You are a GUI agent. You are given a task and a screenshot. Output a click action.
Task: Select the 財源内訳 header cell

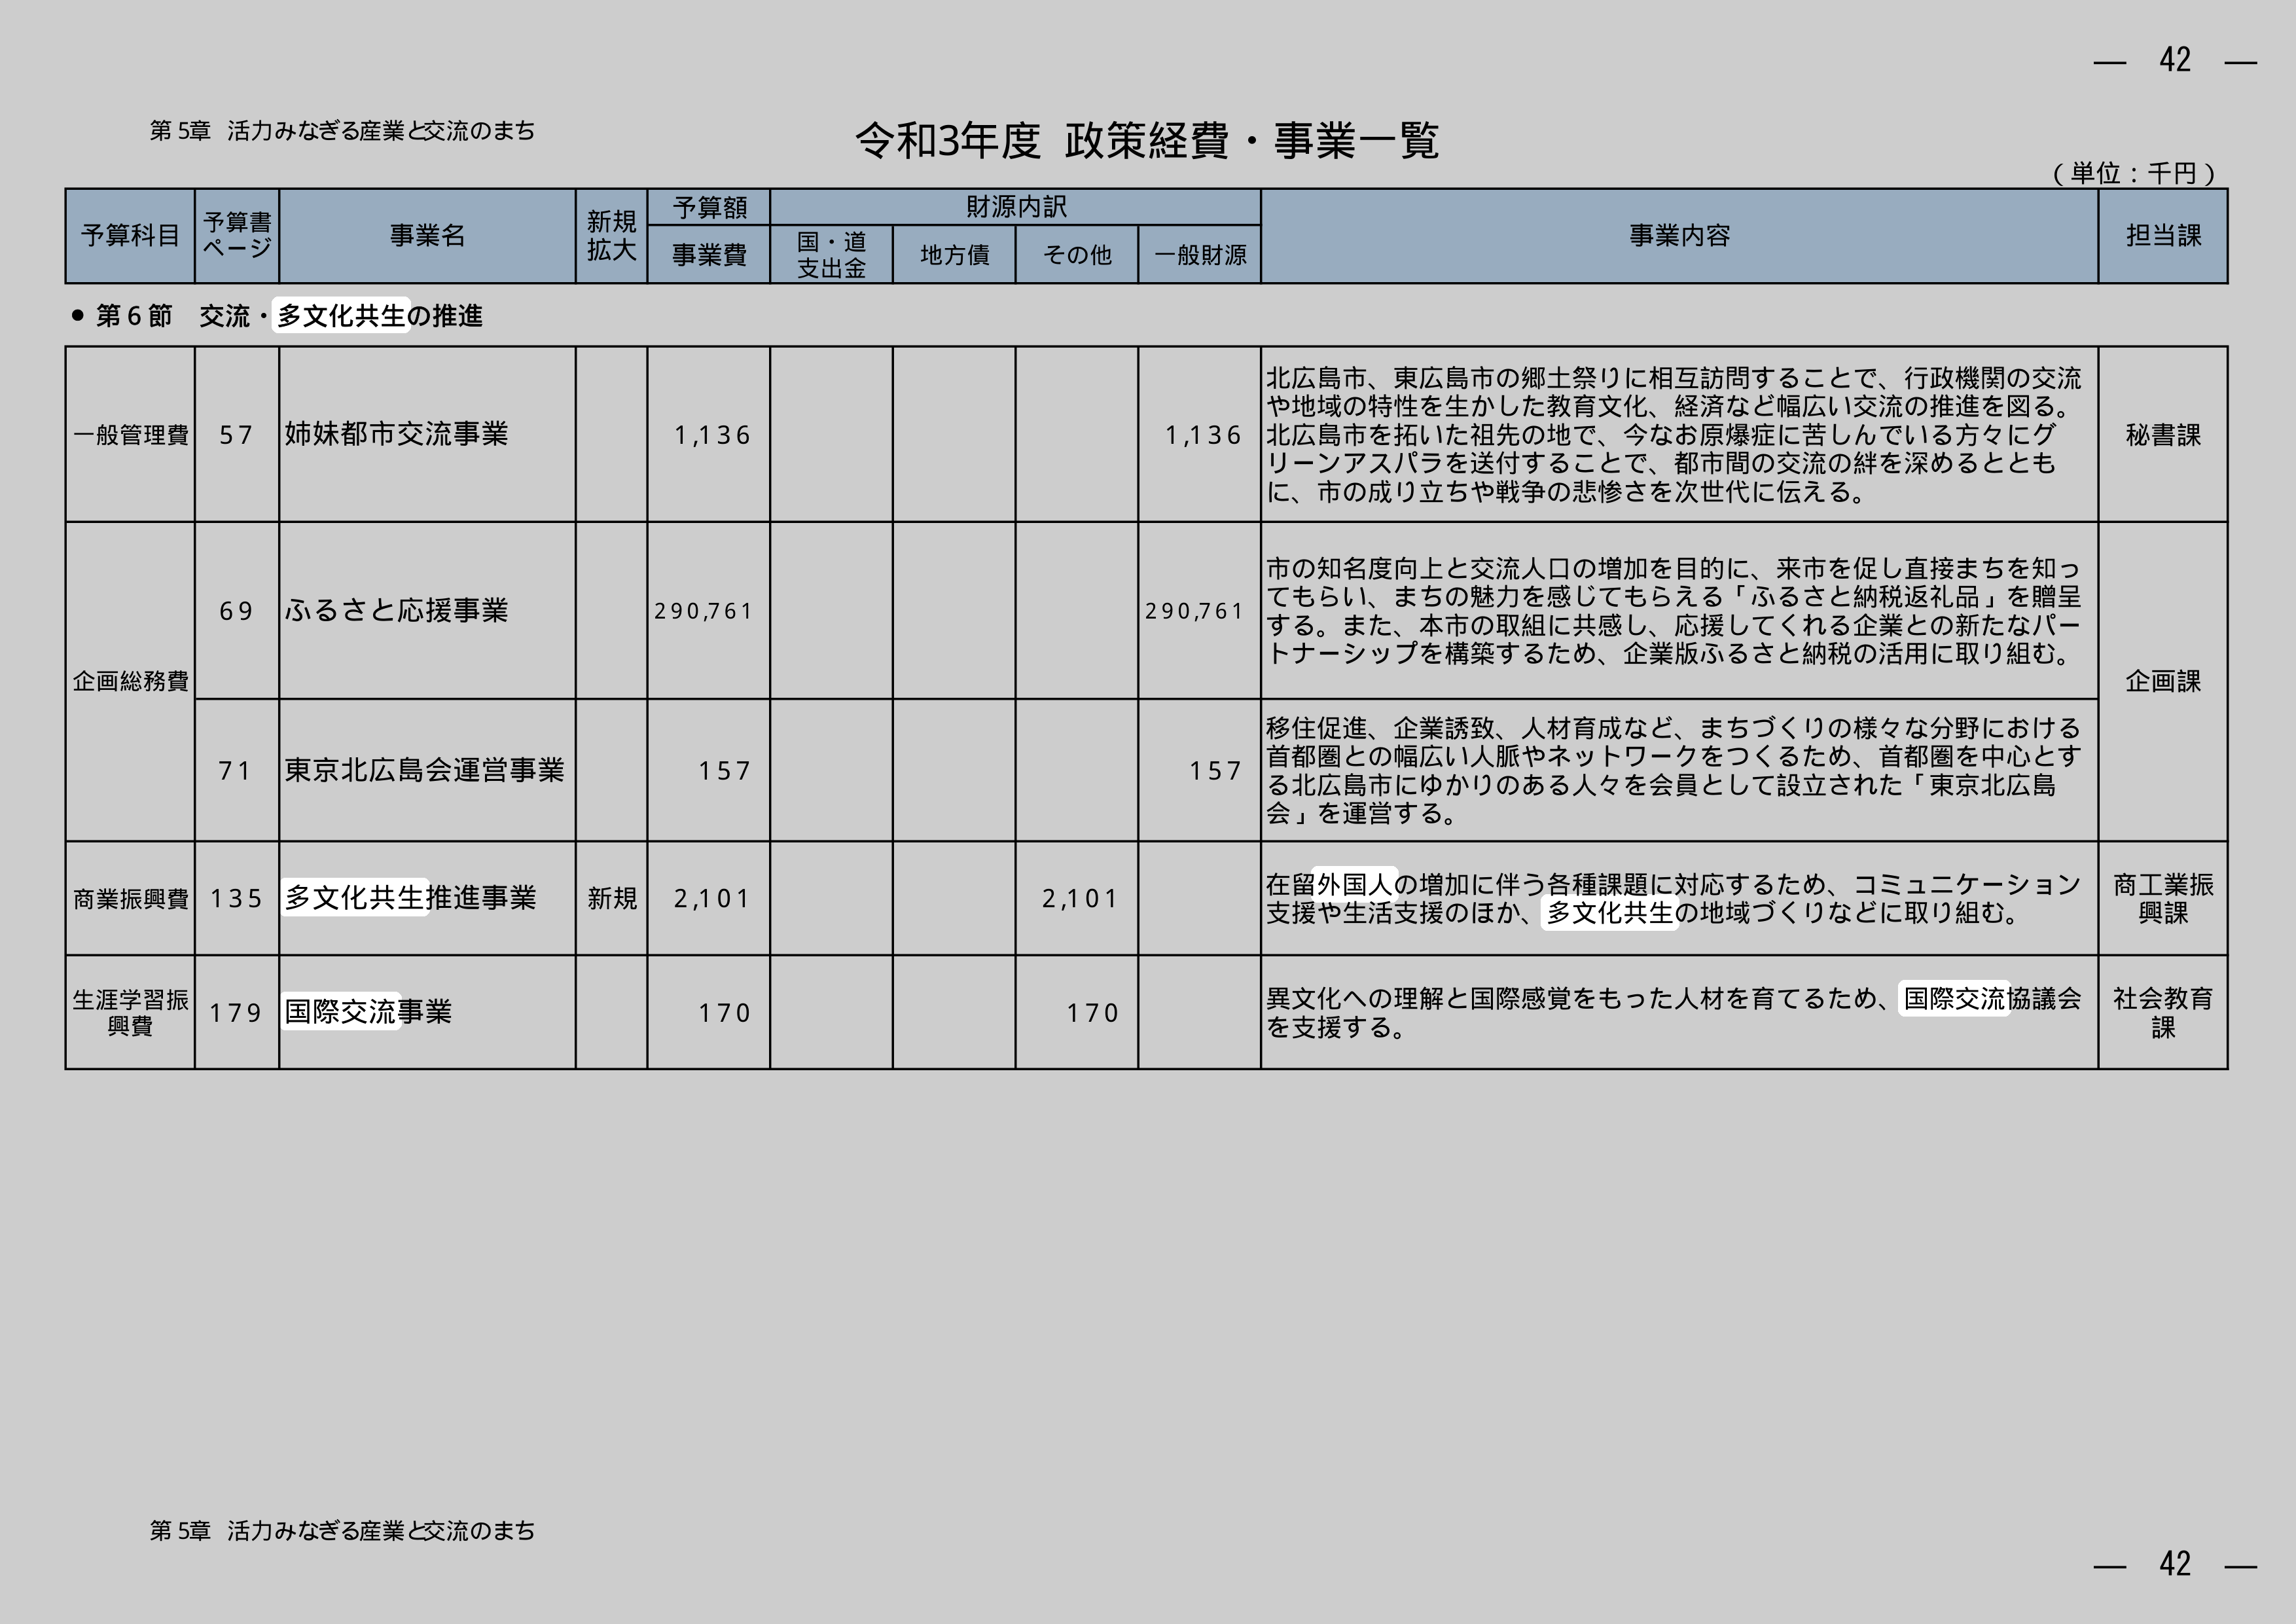tap(1015, 207)
